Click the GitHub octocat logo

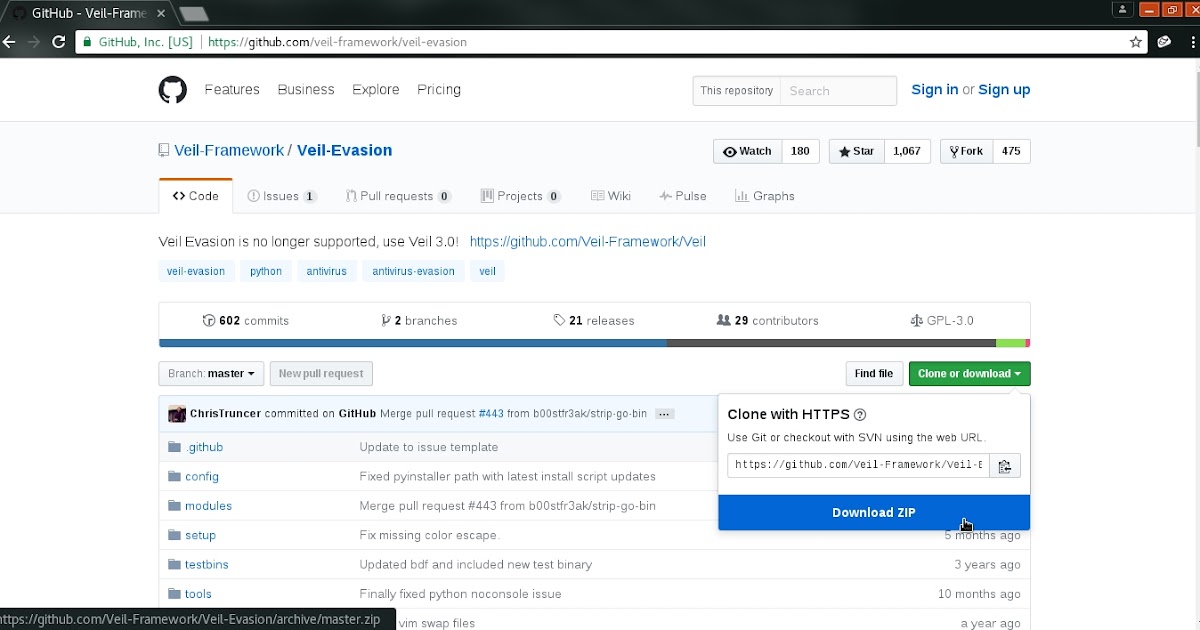172,89
